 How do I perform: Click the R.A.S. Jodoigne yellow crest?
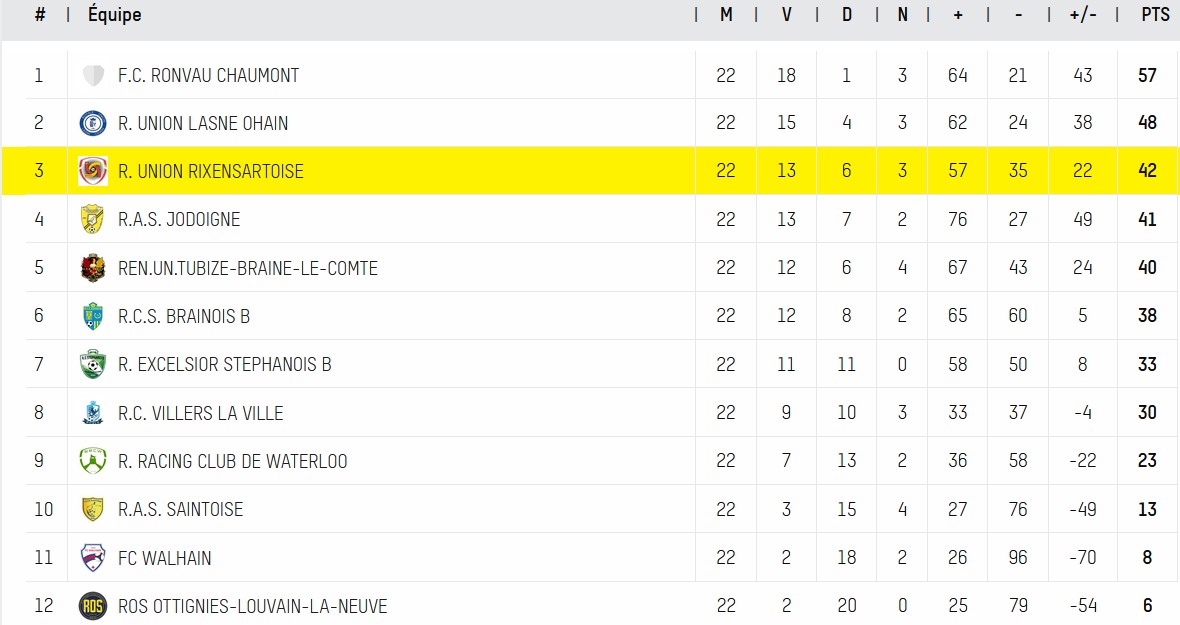pos(93,219)
